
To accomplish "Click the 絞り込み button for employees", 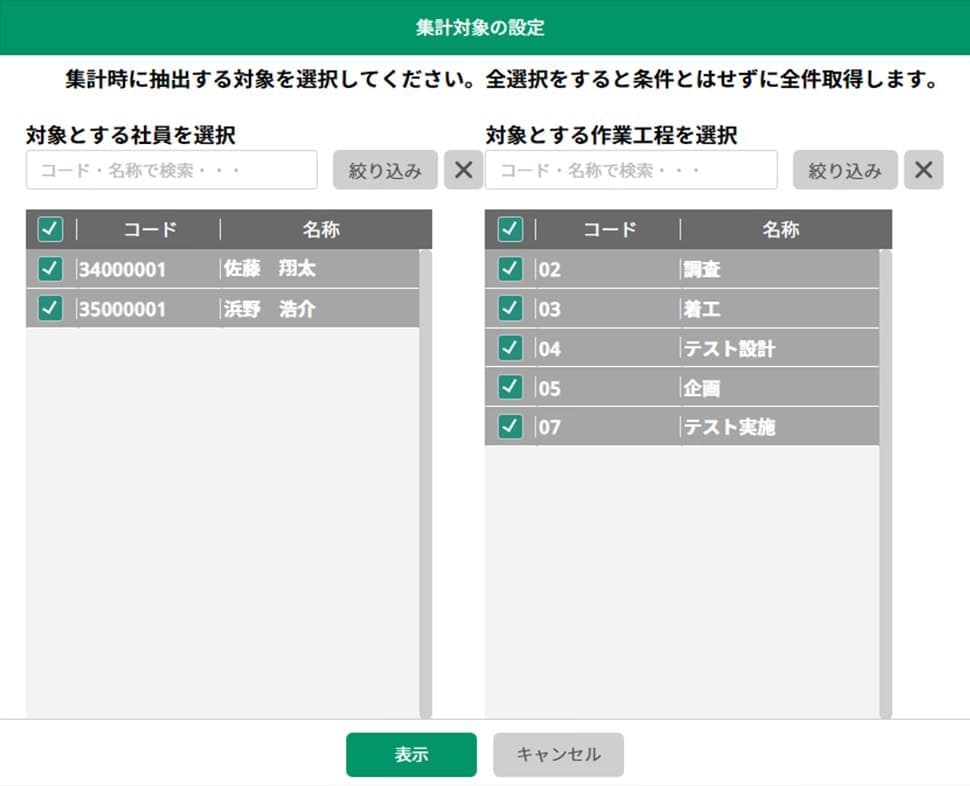I will (385, 170).
